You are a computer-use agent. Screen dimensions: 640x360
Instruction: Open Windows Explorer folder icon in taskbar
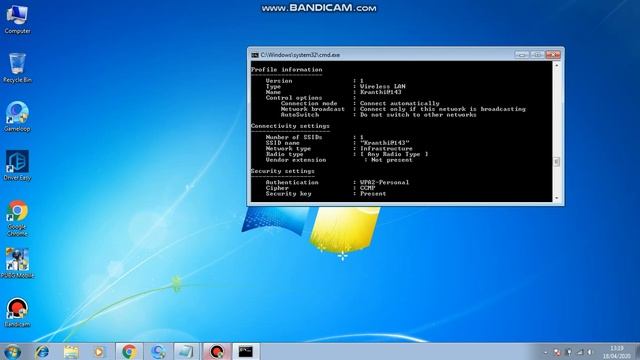coord(71,352)
